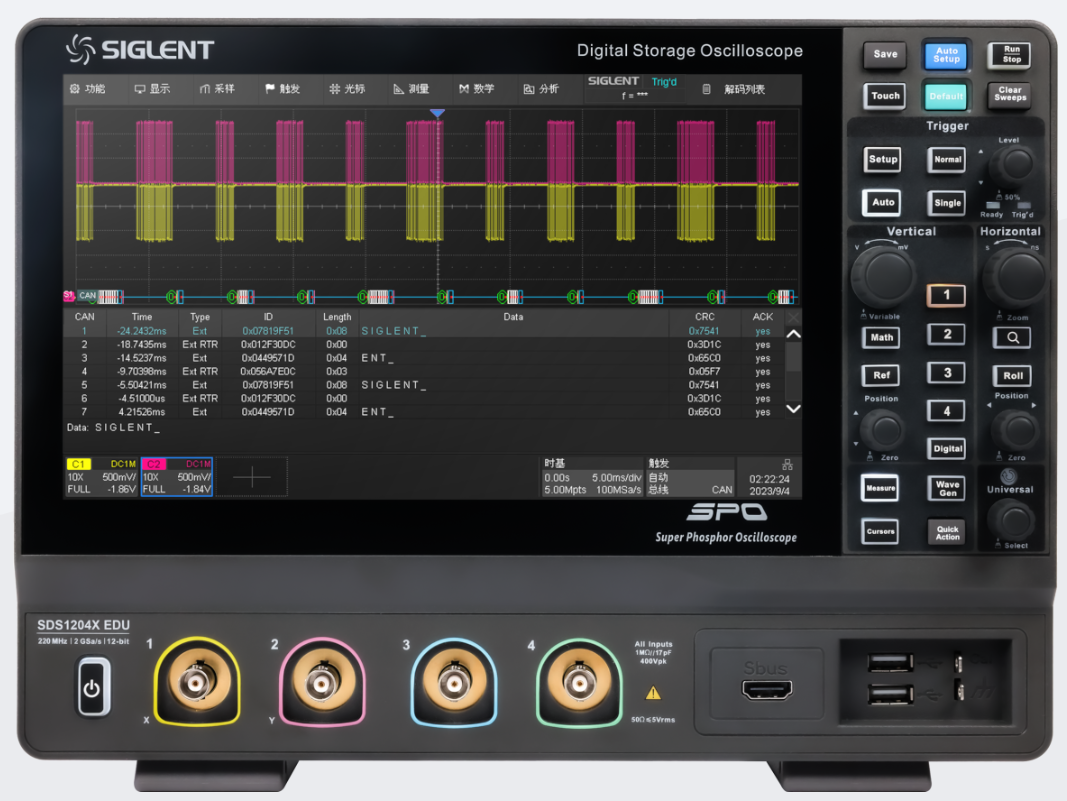Click the Horizontal Position knob
Image resolution: width=1067 pixels, height=801 pixels.
tap(1014, 430)
